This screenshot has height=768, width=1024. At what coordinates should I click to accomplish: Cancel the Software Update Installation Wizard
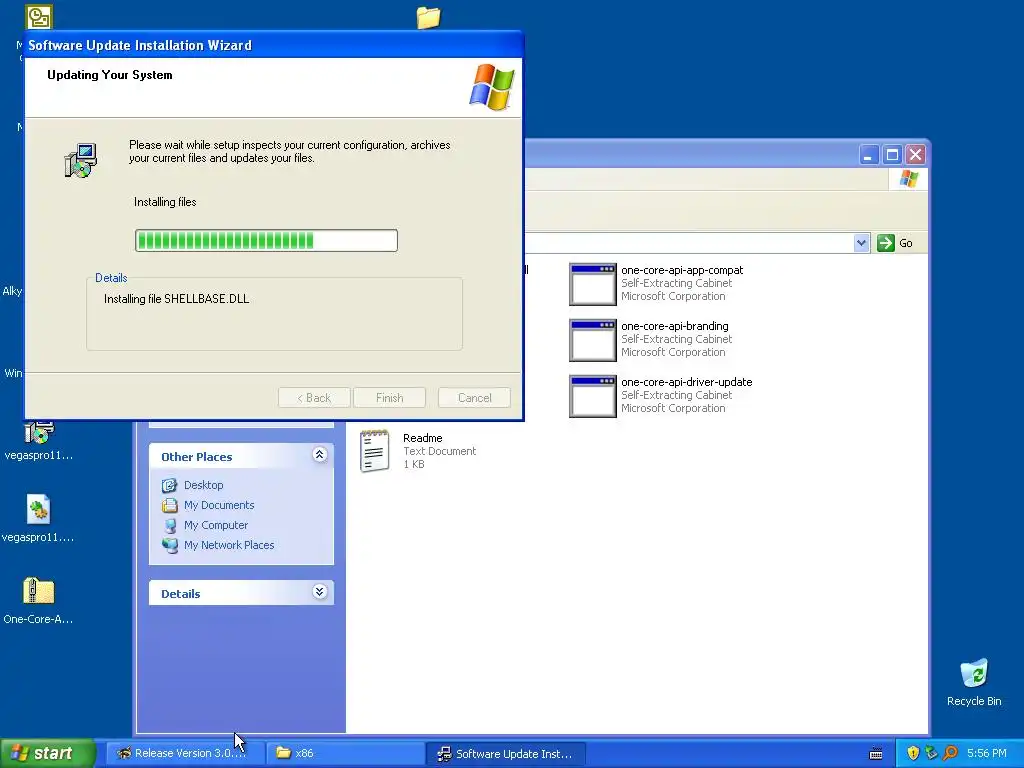[474, 398]
